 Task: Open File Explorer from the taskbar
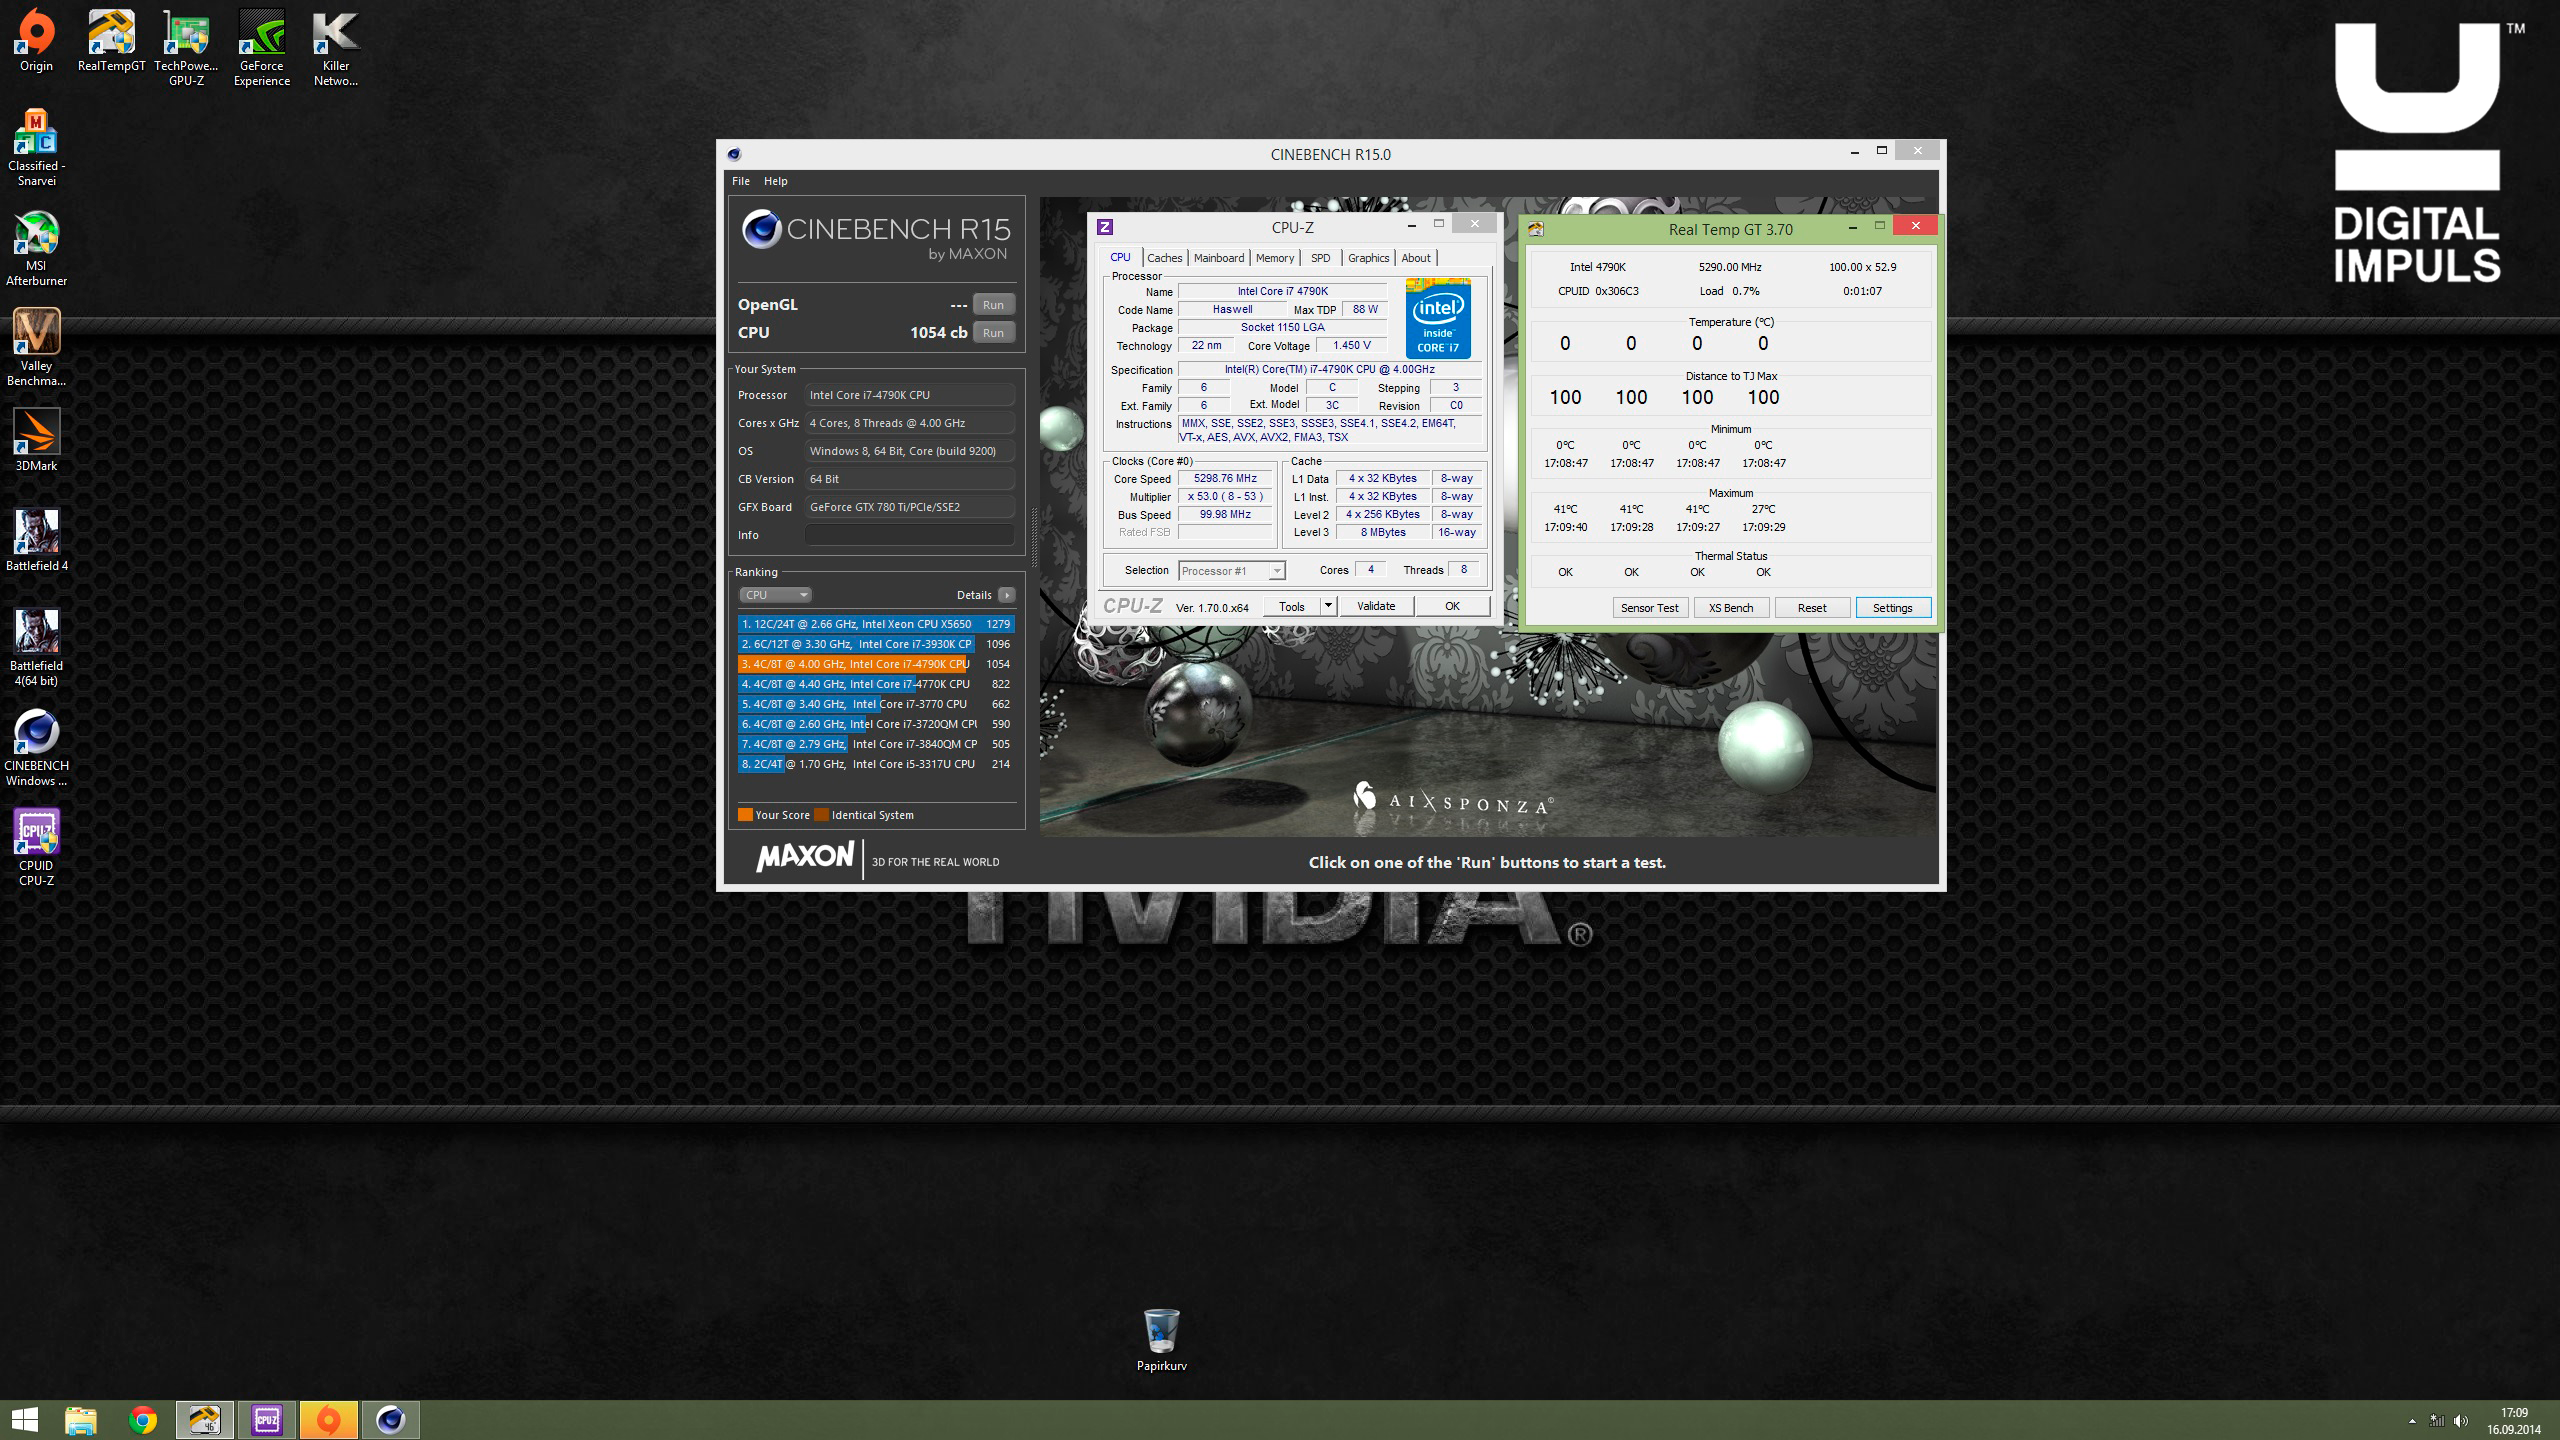point(81,1420)
